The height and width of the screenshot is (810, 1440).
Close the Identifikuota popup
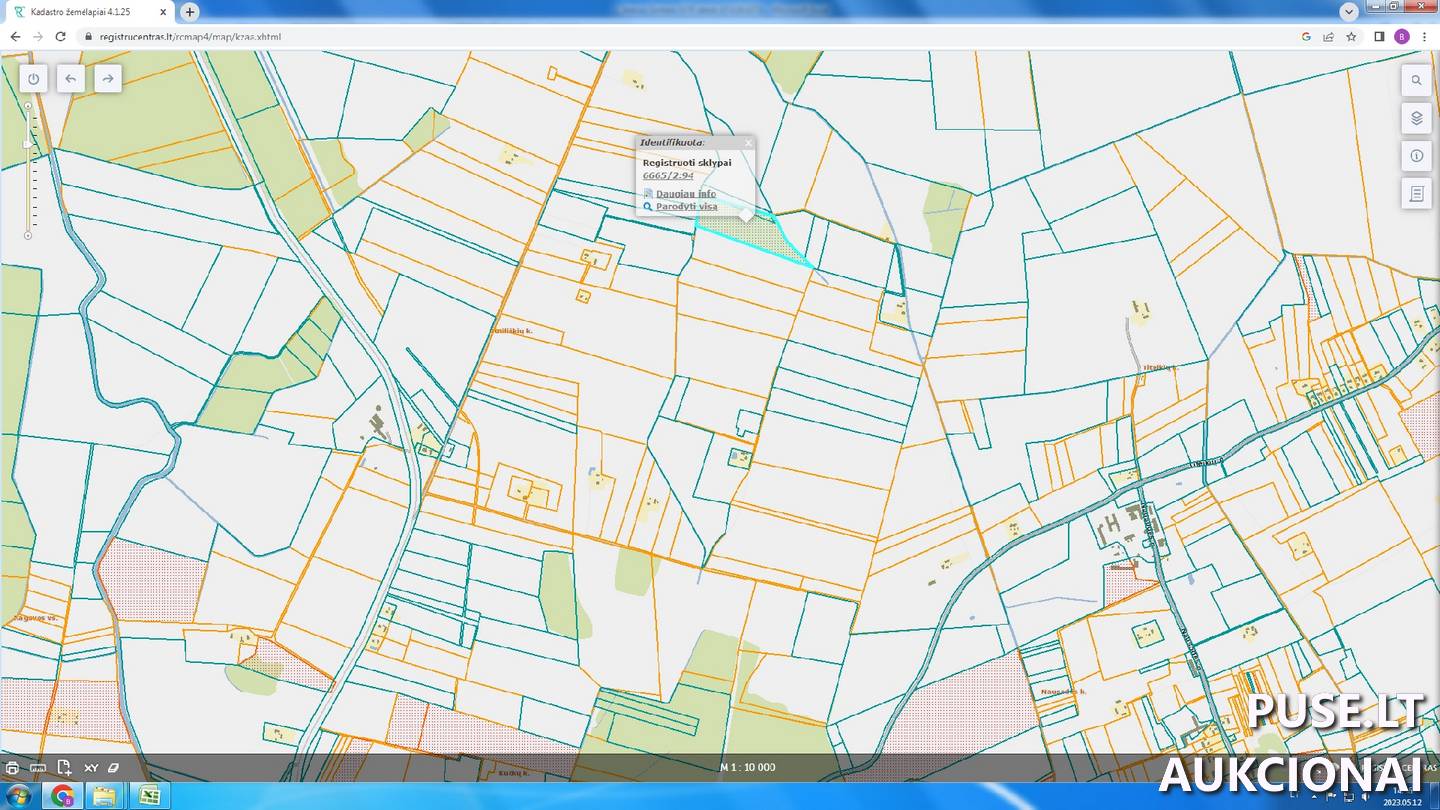click(748, 142)
